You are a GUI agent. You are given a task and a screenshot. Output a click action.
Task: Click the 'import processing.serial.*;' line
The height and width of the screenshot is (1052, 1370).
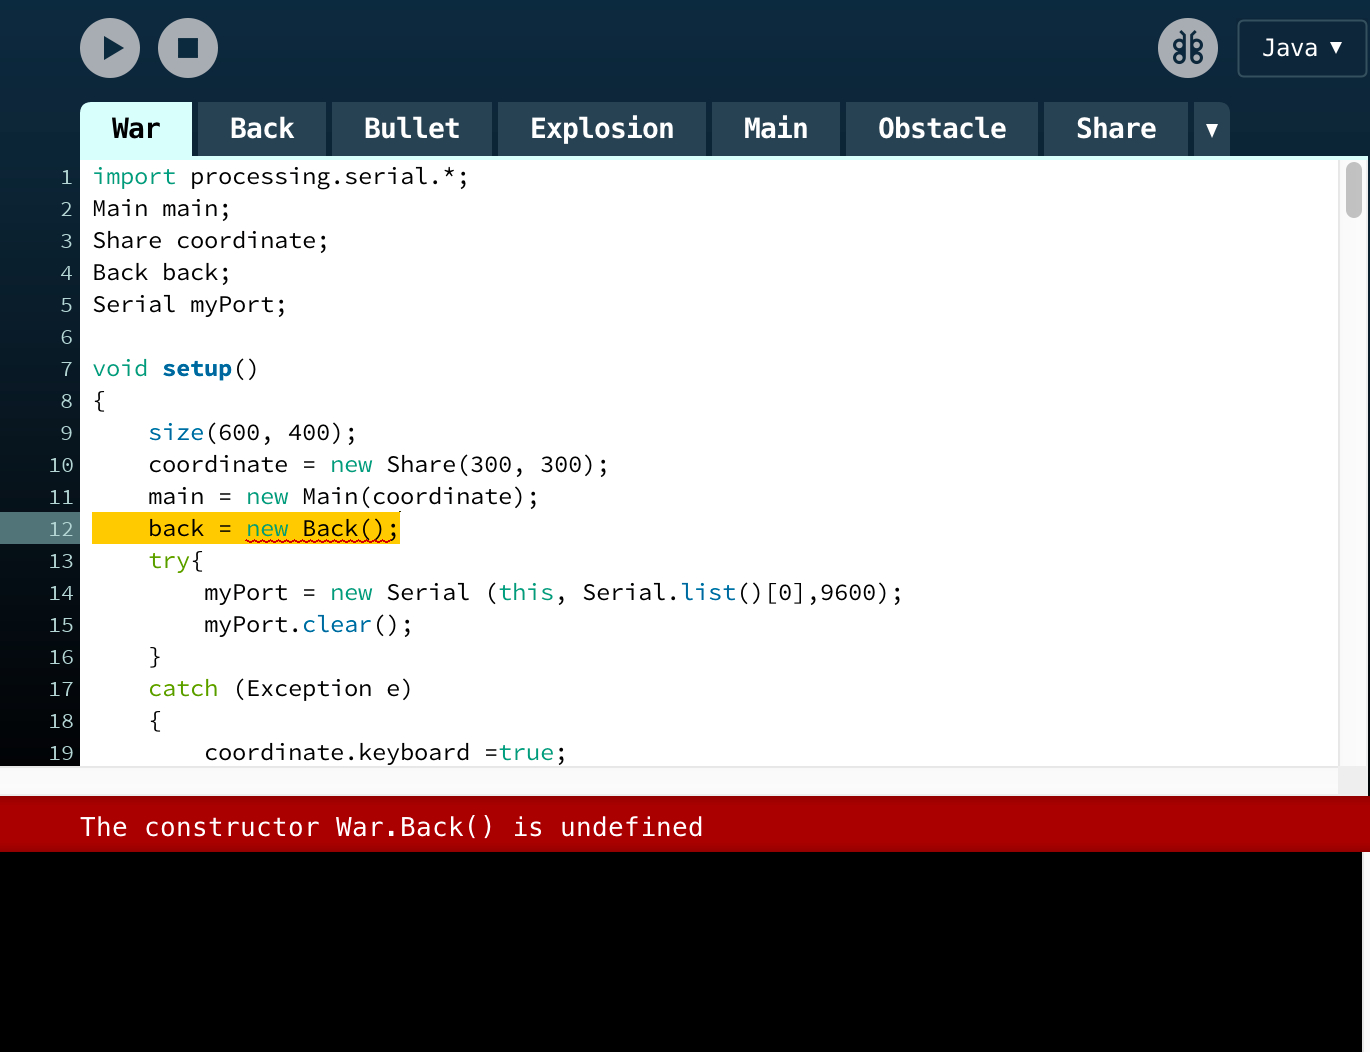tap(280, 177)
